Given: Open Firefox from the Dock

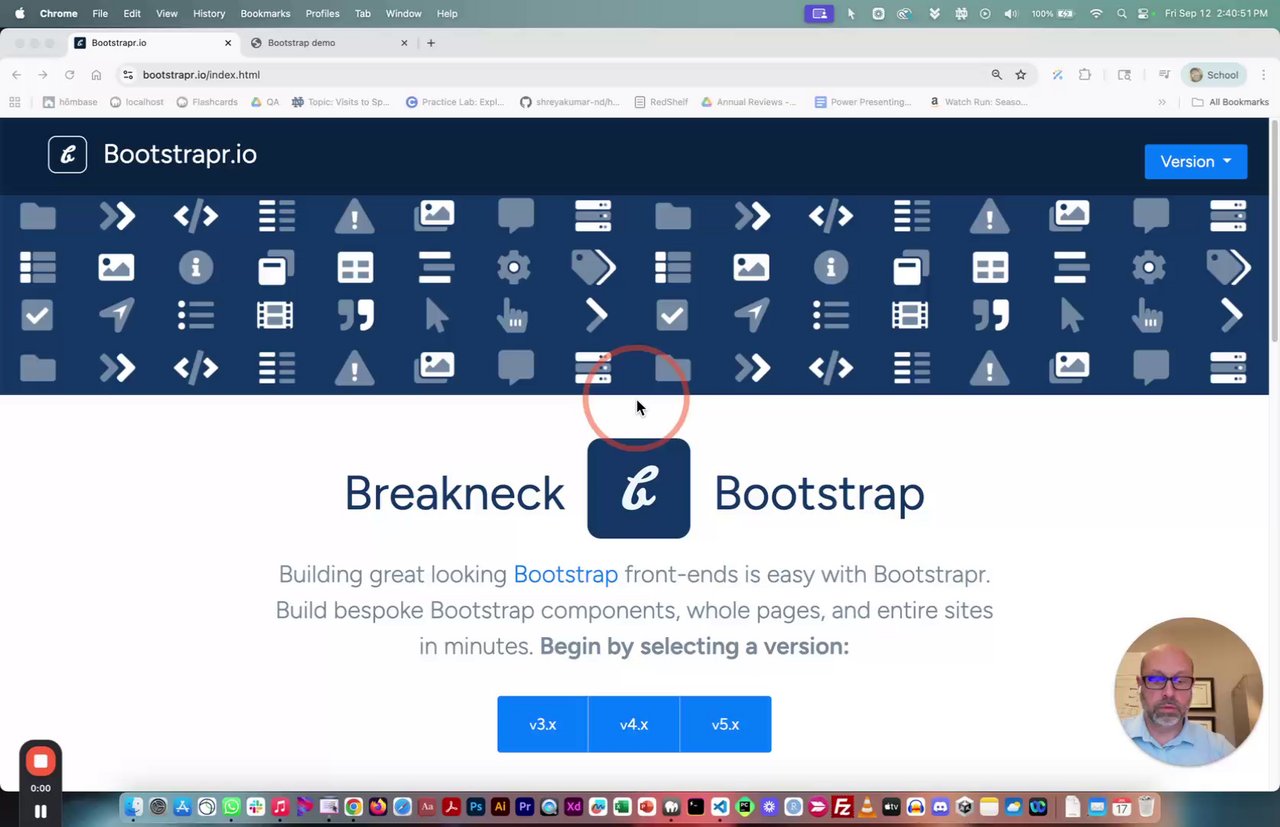Looking at the screenshot, I should [378, 807].
